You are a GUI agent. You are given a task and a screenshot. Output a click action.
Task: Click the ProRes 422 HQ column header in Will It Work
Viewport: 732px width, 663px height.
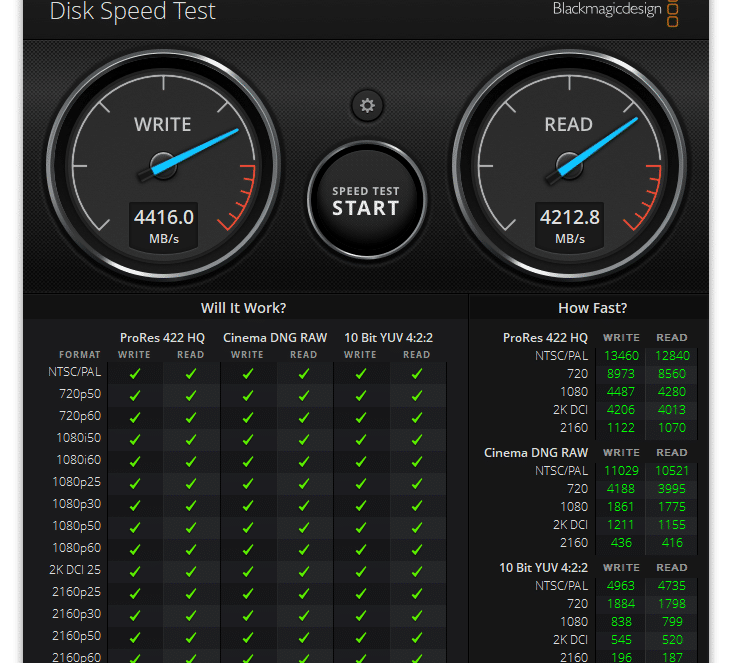(162, 338)
